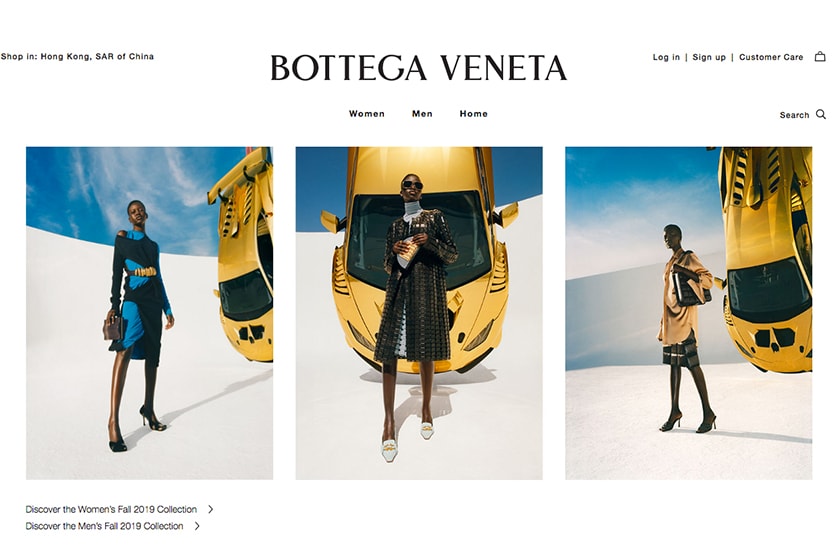Click the yellow car in the left image
The width and height of the screenshot is (840, 560).
click(244, 257)
